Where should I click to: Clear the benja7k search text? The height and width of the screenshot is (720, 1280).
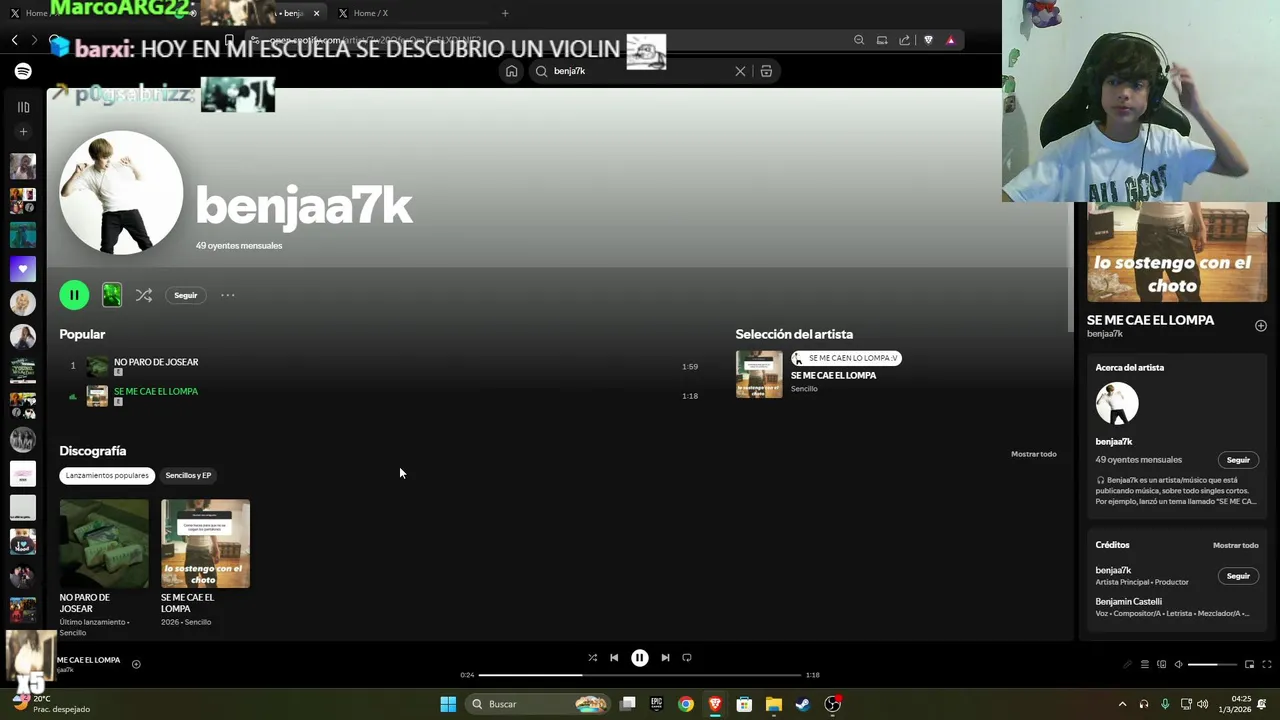[740, 71]
